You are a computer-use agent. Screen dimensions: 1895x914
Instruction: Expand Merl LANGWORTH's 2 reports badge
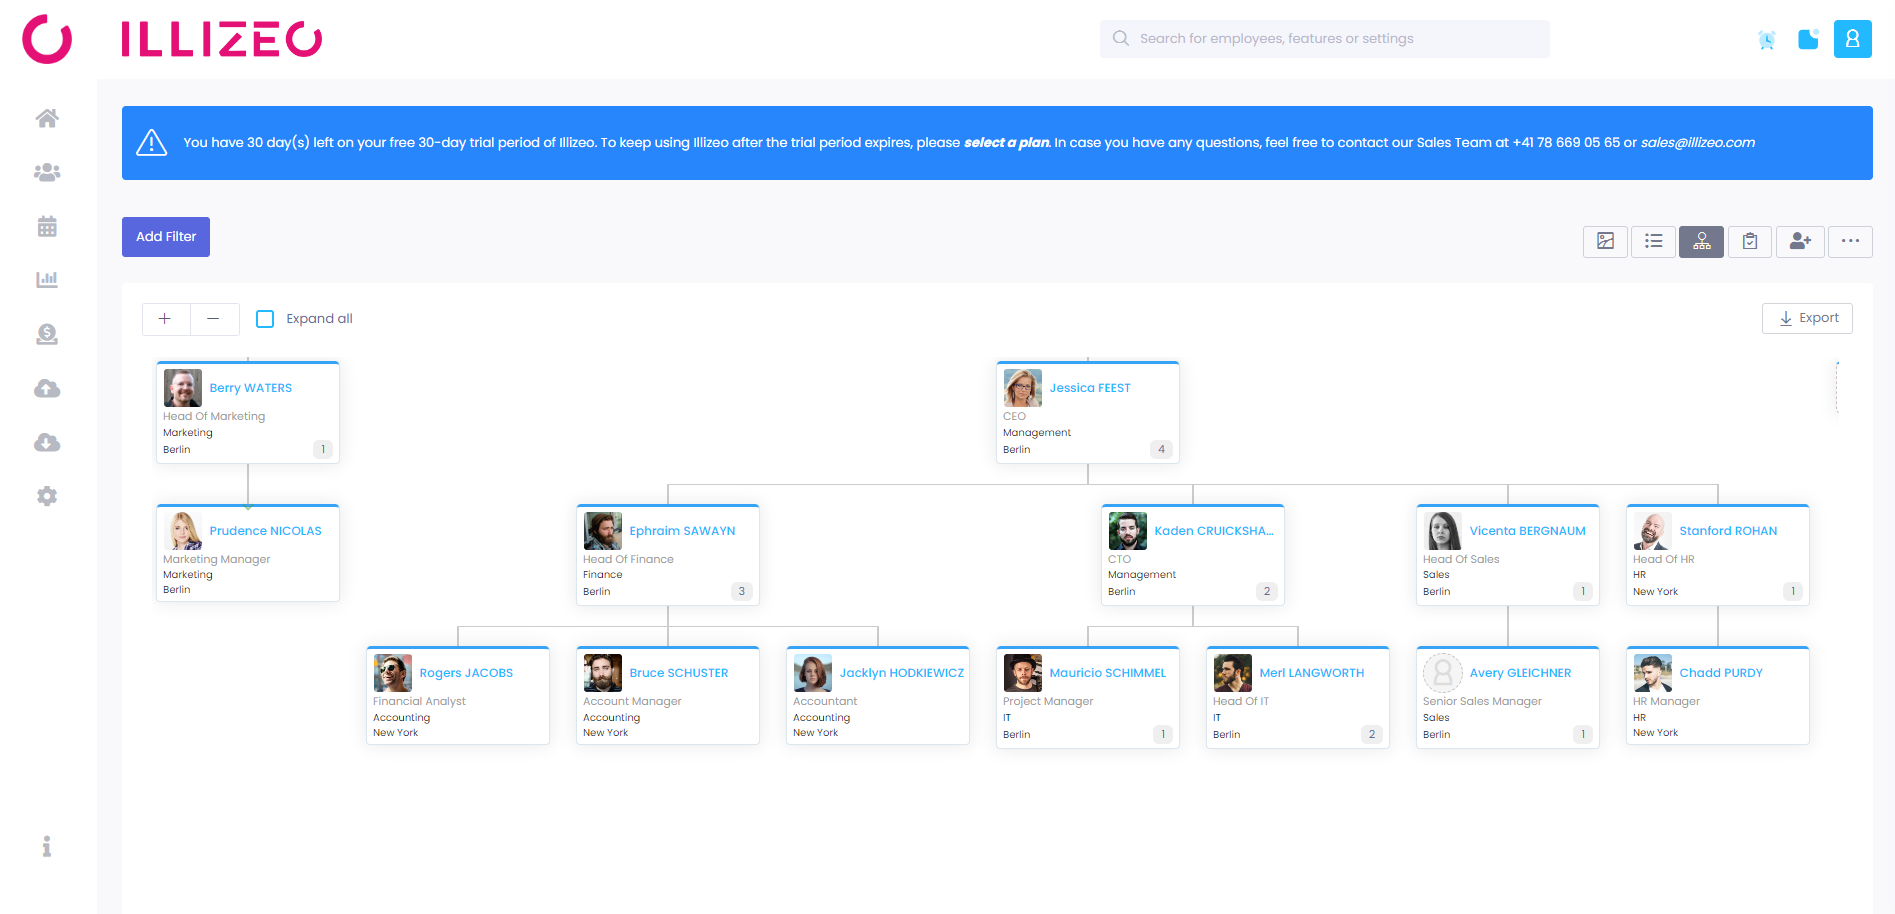[1371, 734]
